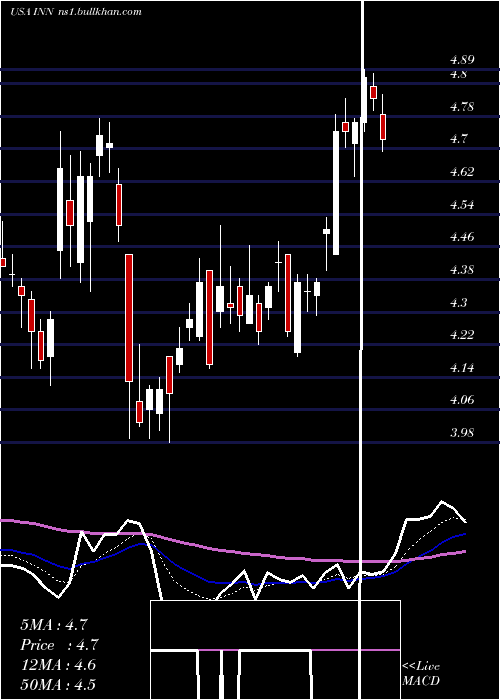Select the 4.89 price axis label
Viewport: 500px width, 700px height.
pos(462,60)
